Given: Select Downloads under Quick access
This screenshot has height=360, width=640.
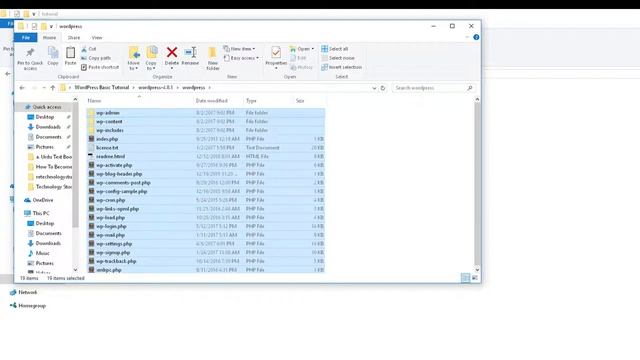Looking at the screenshot, I should coord(48,127).
